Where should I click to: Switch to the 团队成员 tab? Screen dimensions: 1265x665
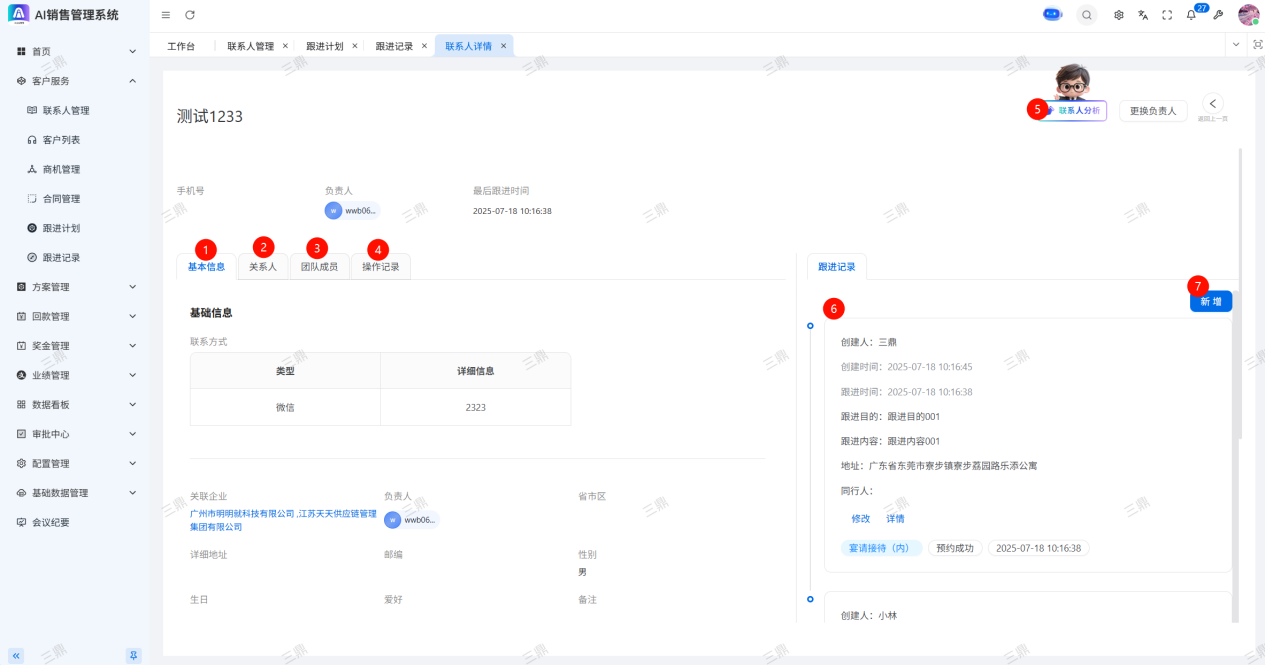(x=319, y=267)
